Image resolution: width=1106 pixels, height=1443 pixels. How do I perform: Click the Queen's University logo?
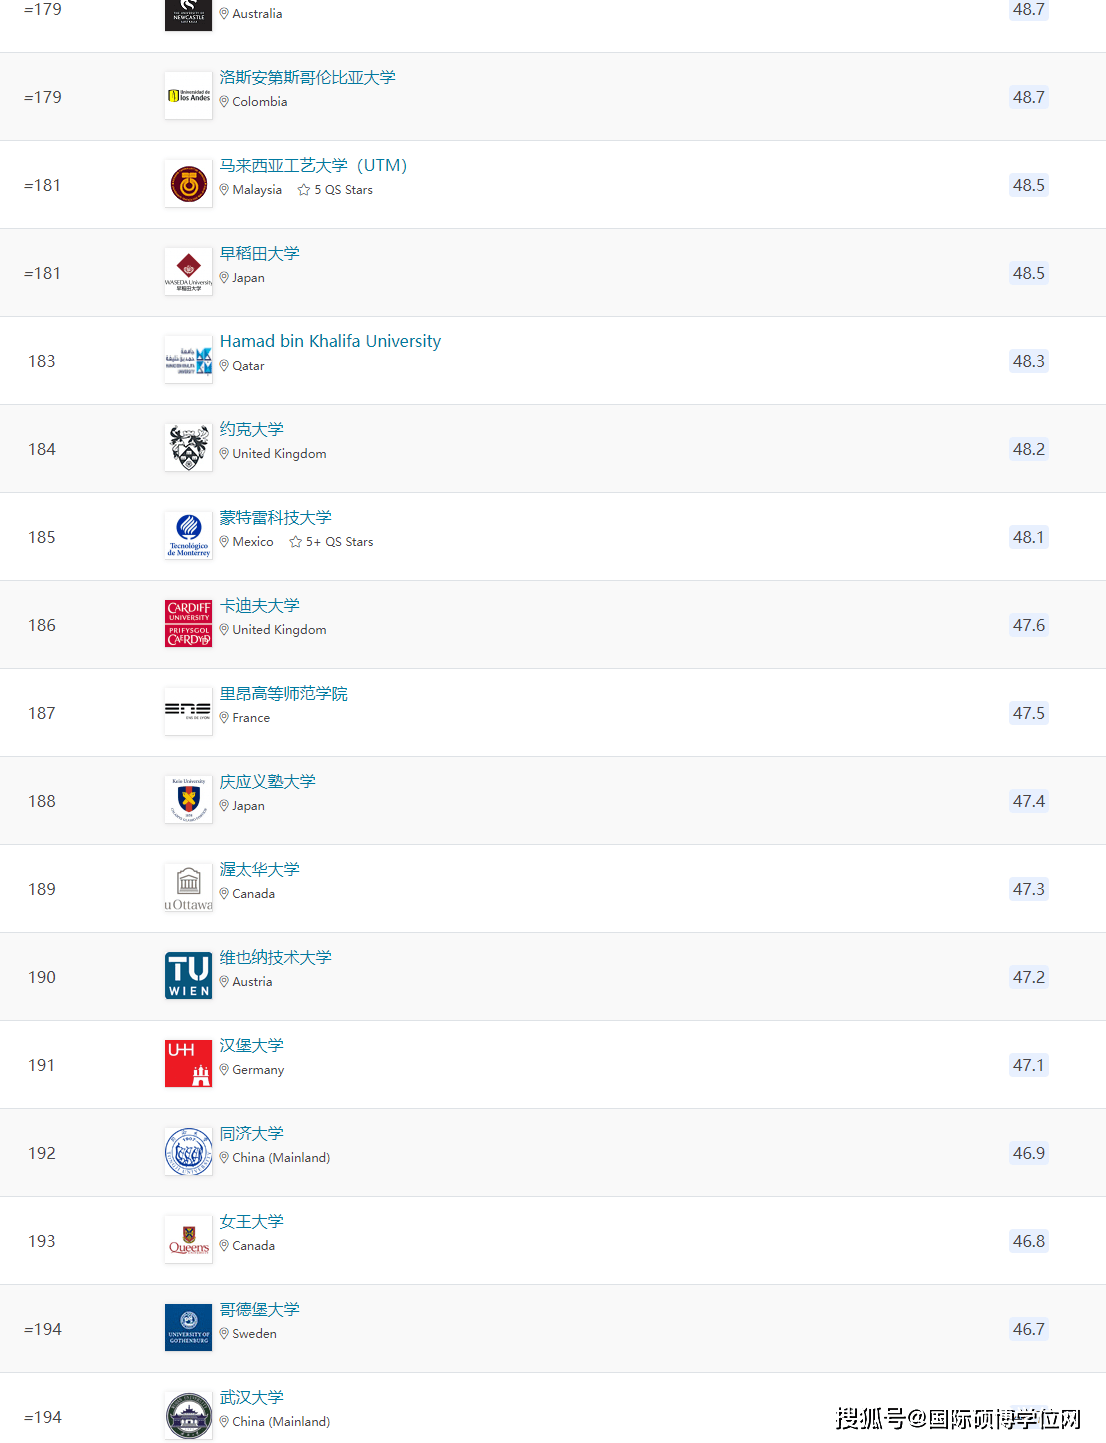coord(188,1240)
